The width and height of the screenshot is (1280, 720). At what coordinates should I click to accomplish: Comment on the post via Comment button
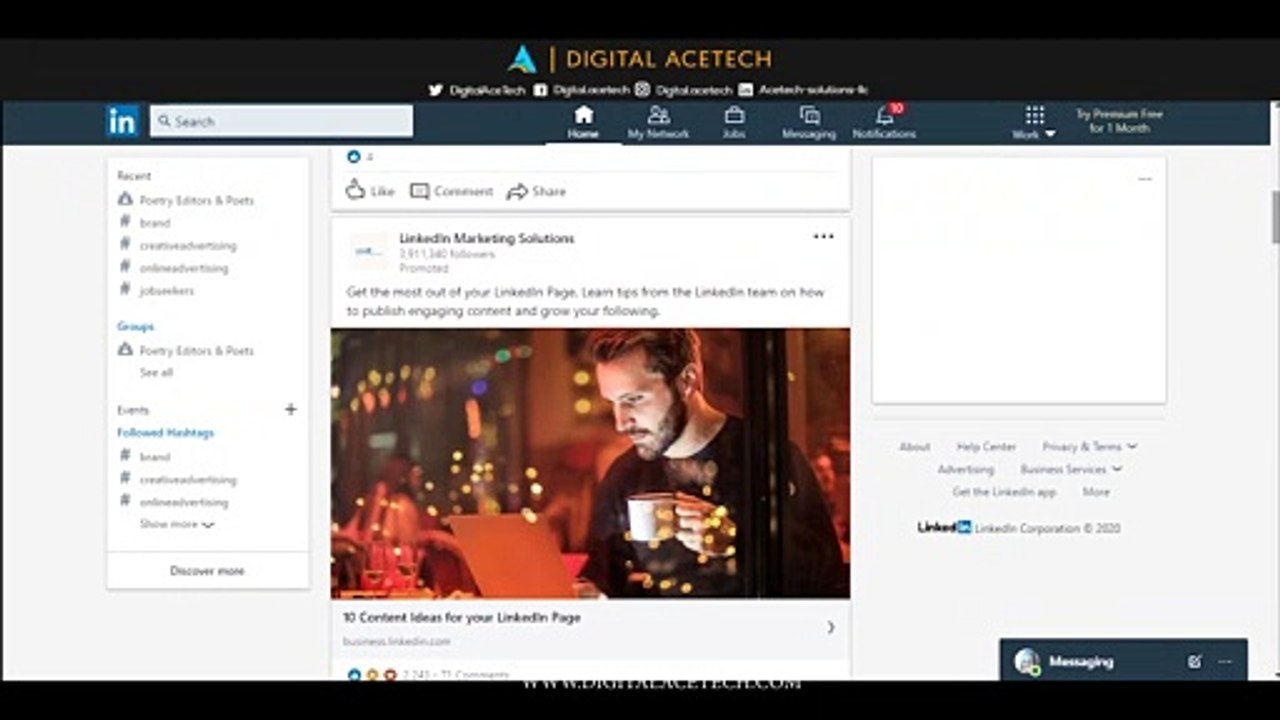point(452,191)
